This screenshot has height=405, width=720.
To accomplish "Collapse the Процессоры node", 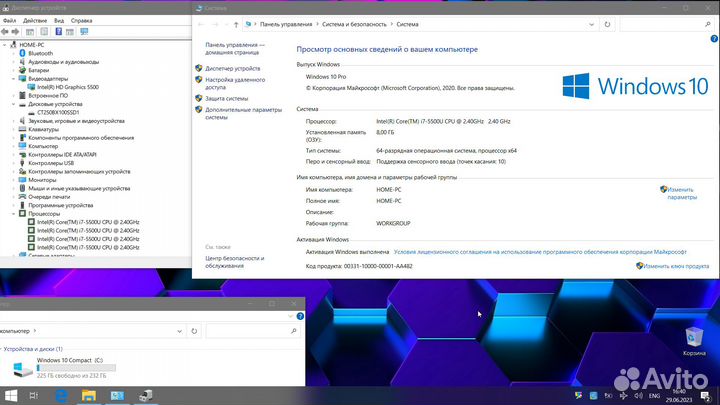I will pyautogui.click(x=14, y=214).
